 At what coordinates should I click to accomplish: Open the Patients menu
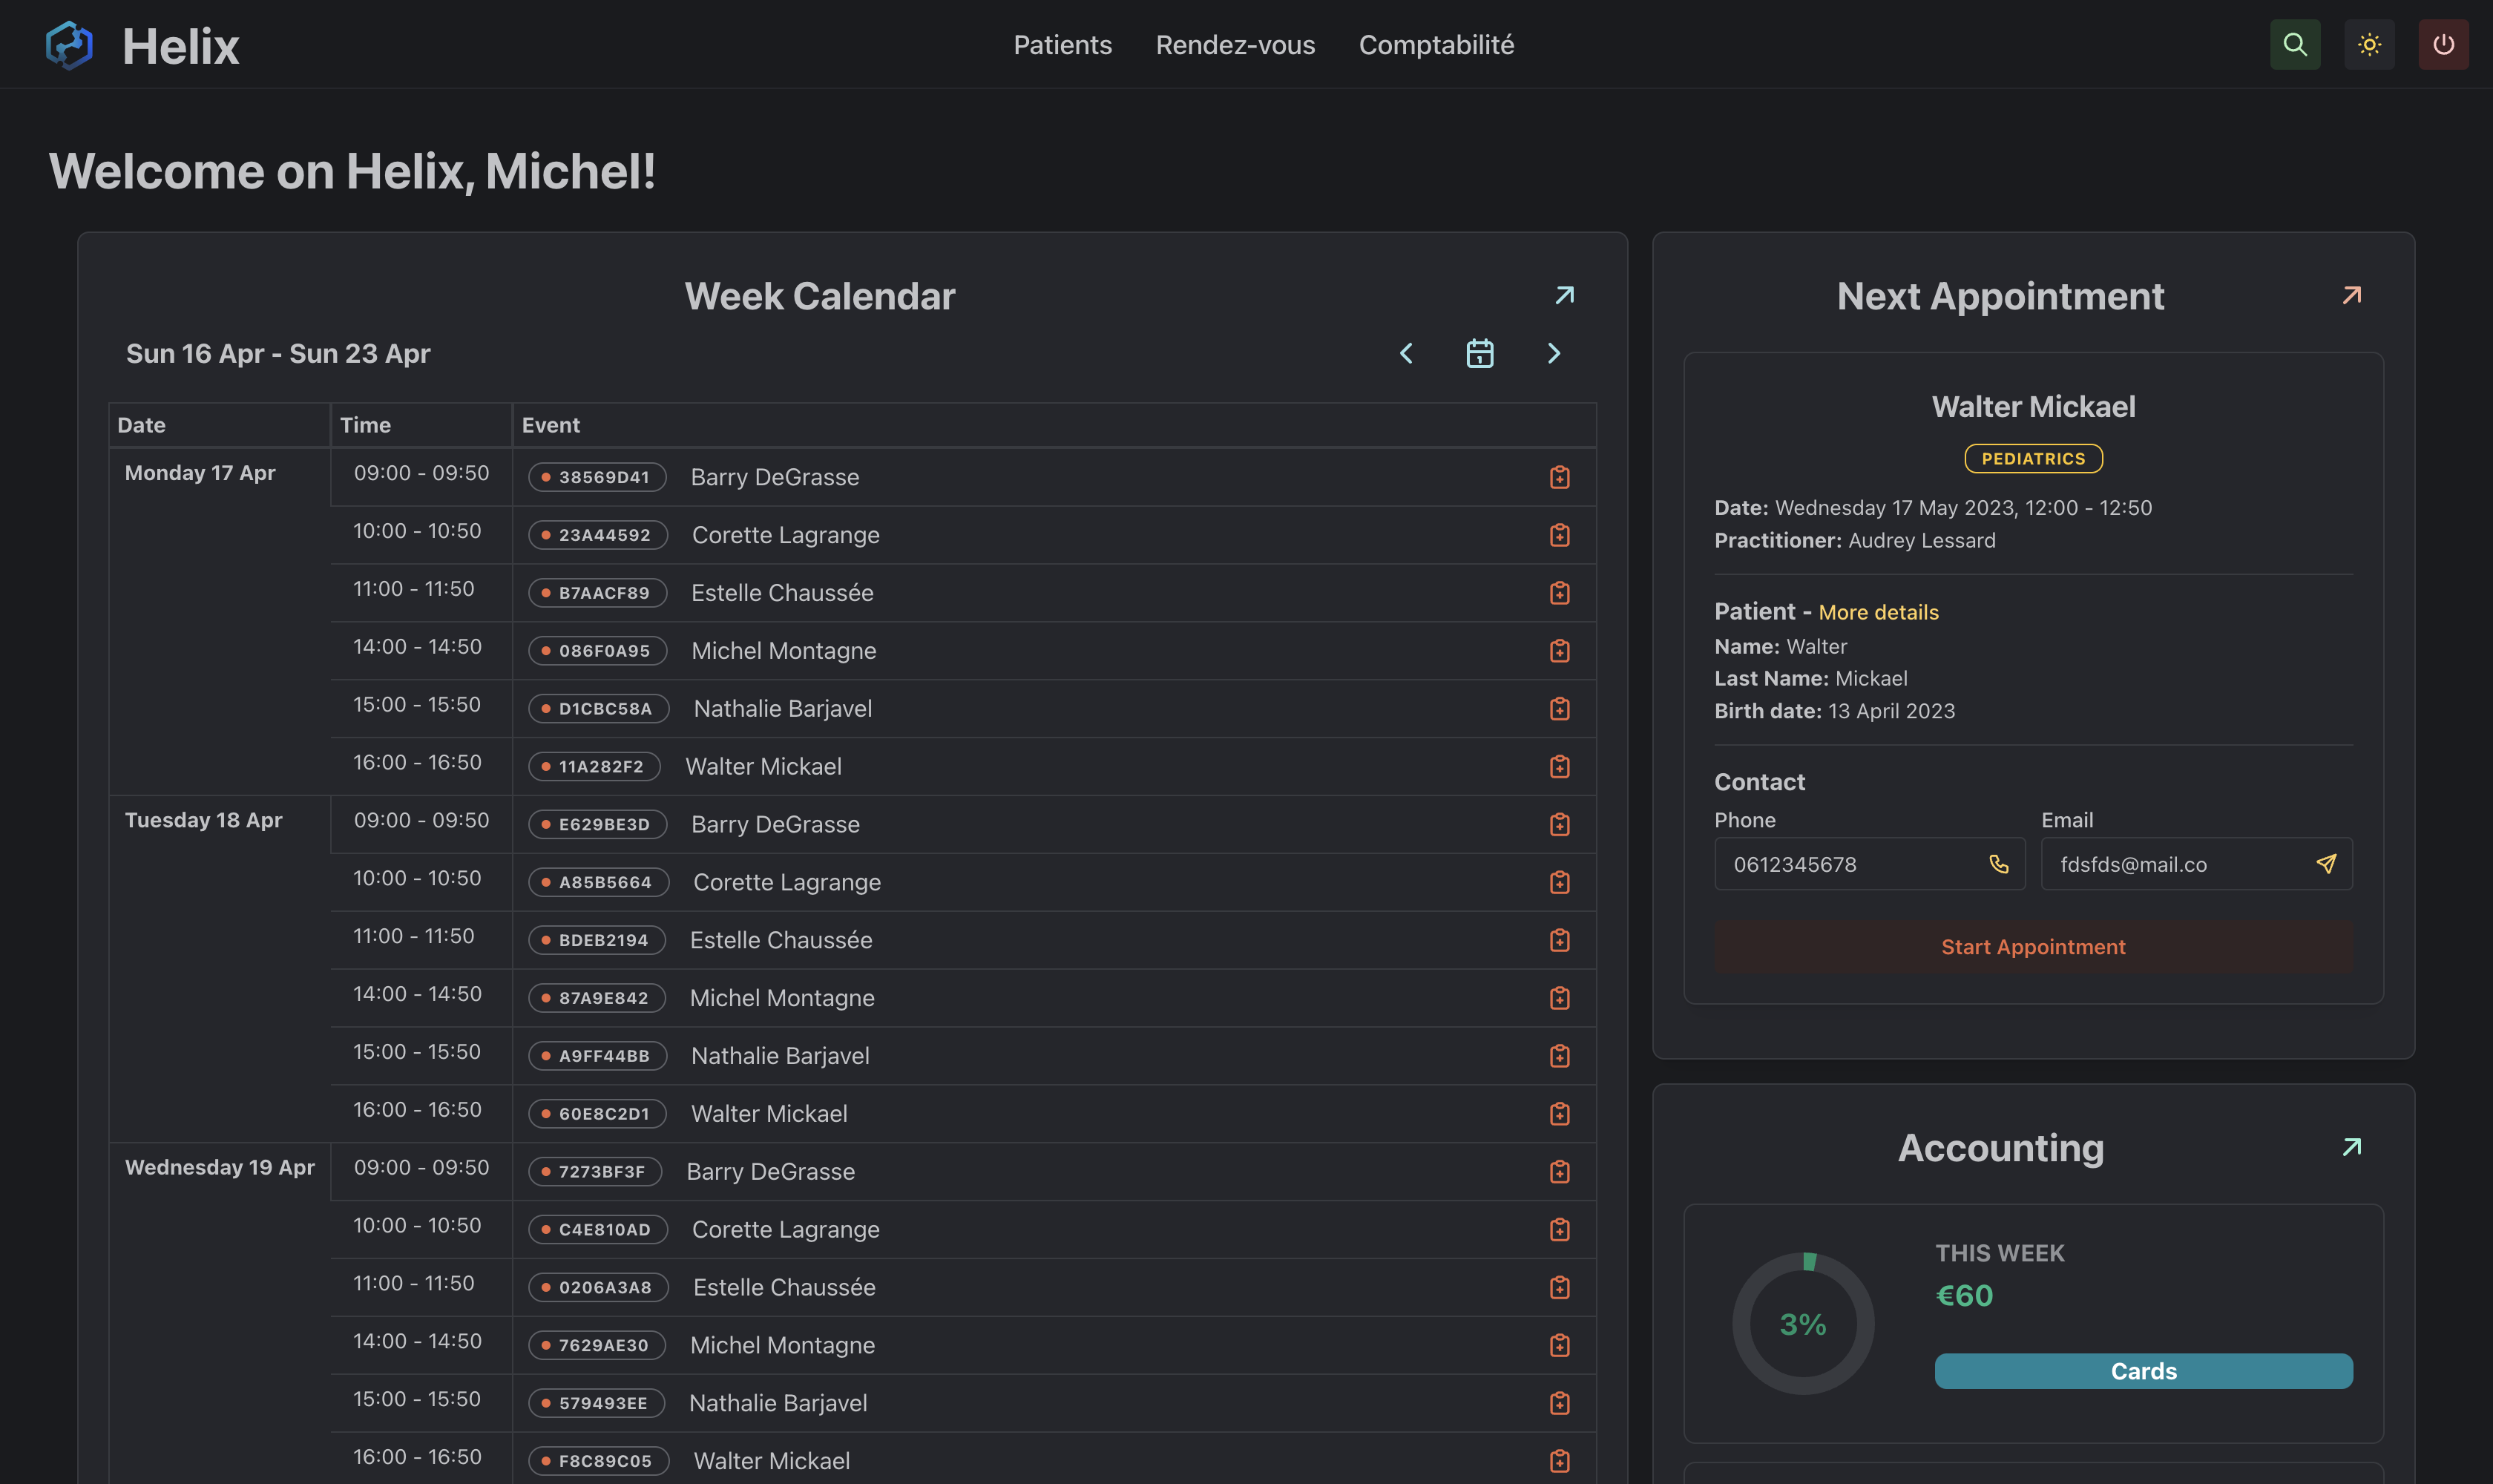click(x=1062, y=45)
